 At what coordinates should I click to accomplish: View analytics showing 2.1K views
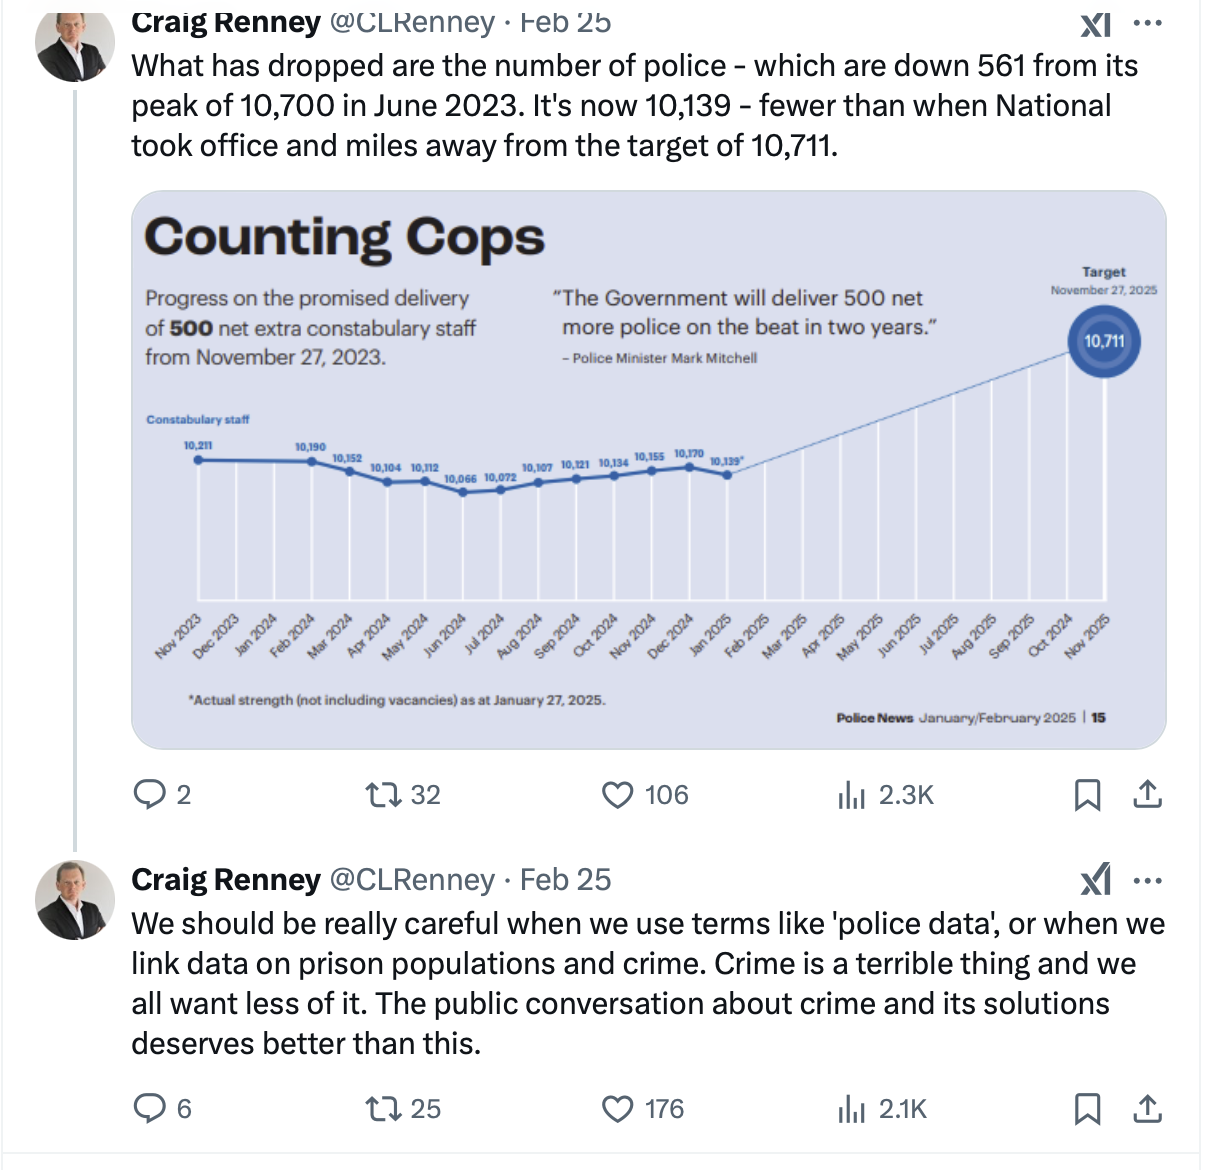(851, 1109)
